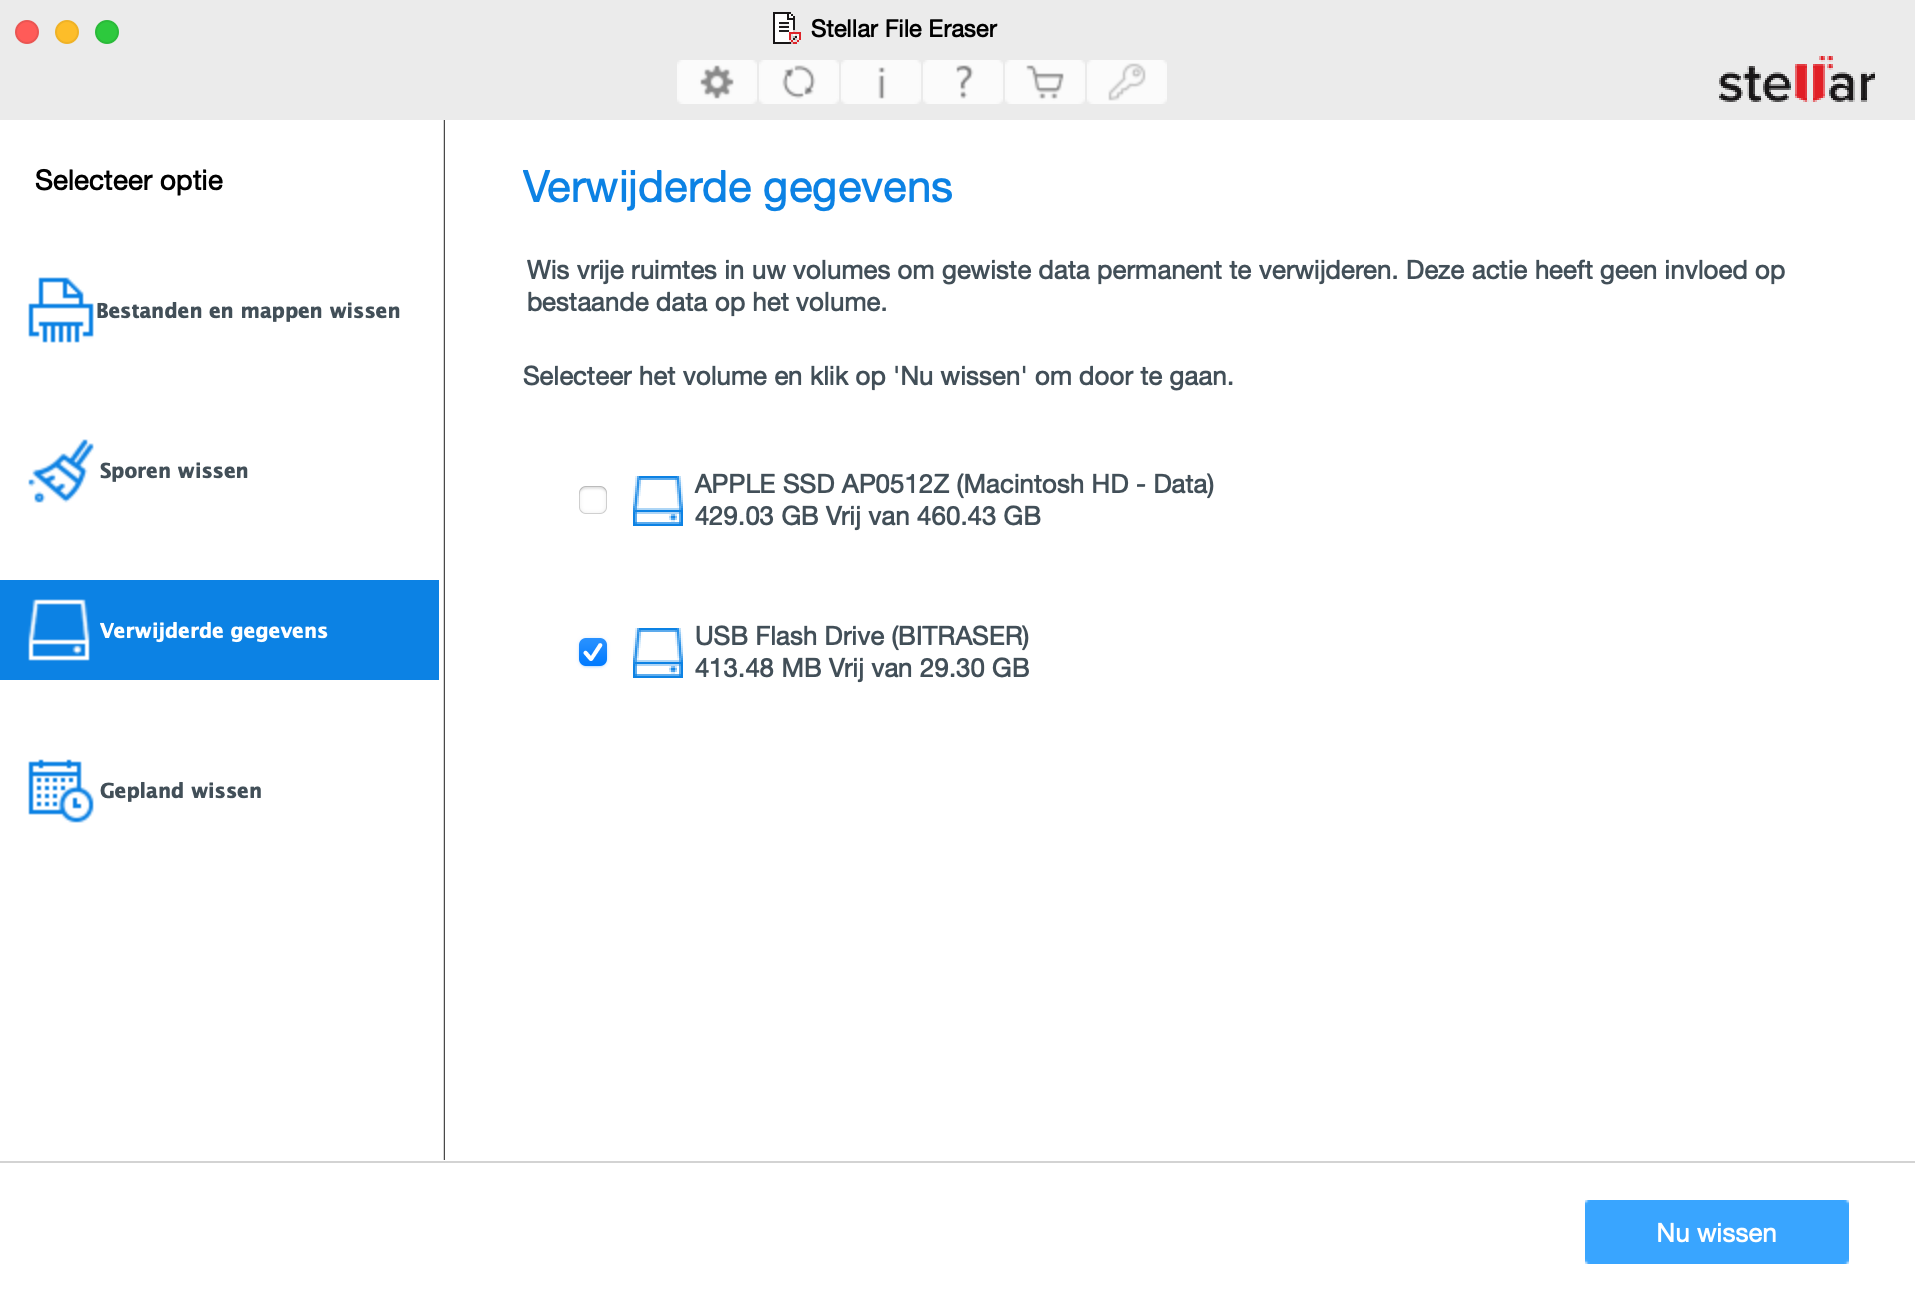1915x1300 pixels.
Task: Select Sporen wissen option
Action: click(220, 470)
